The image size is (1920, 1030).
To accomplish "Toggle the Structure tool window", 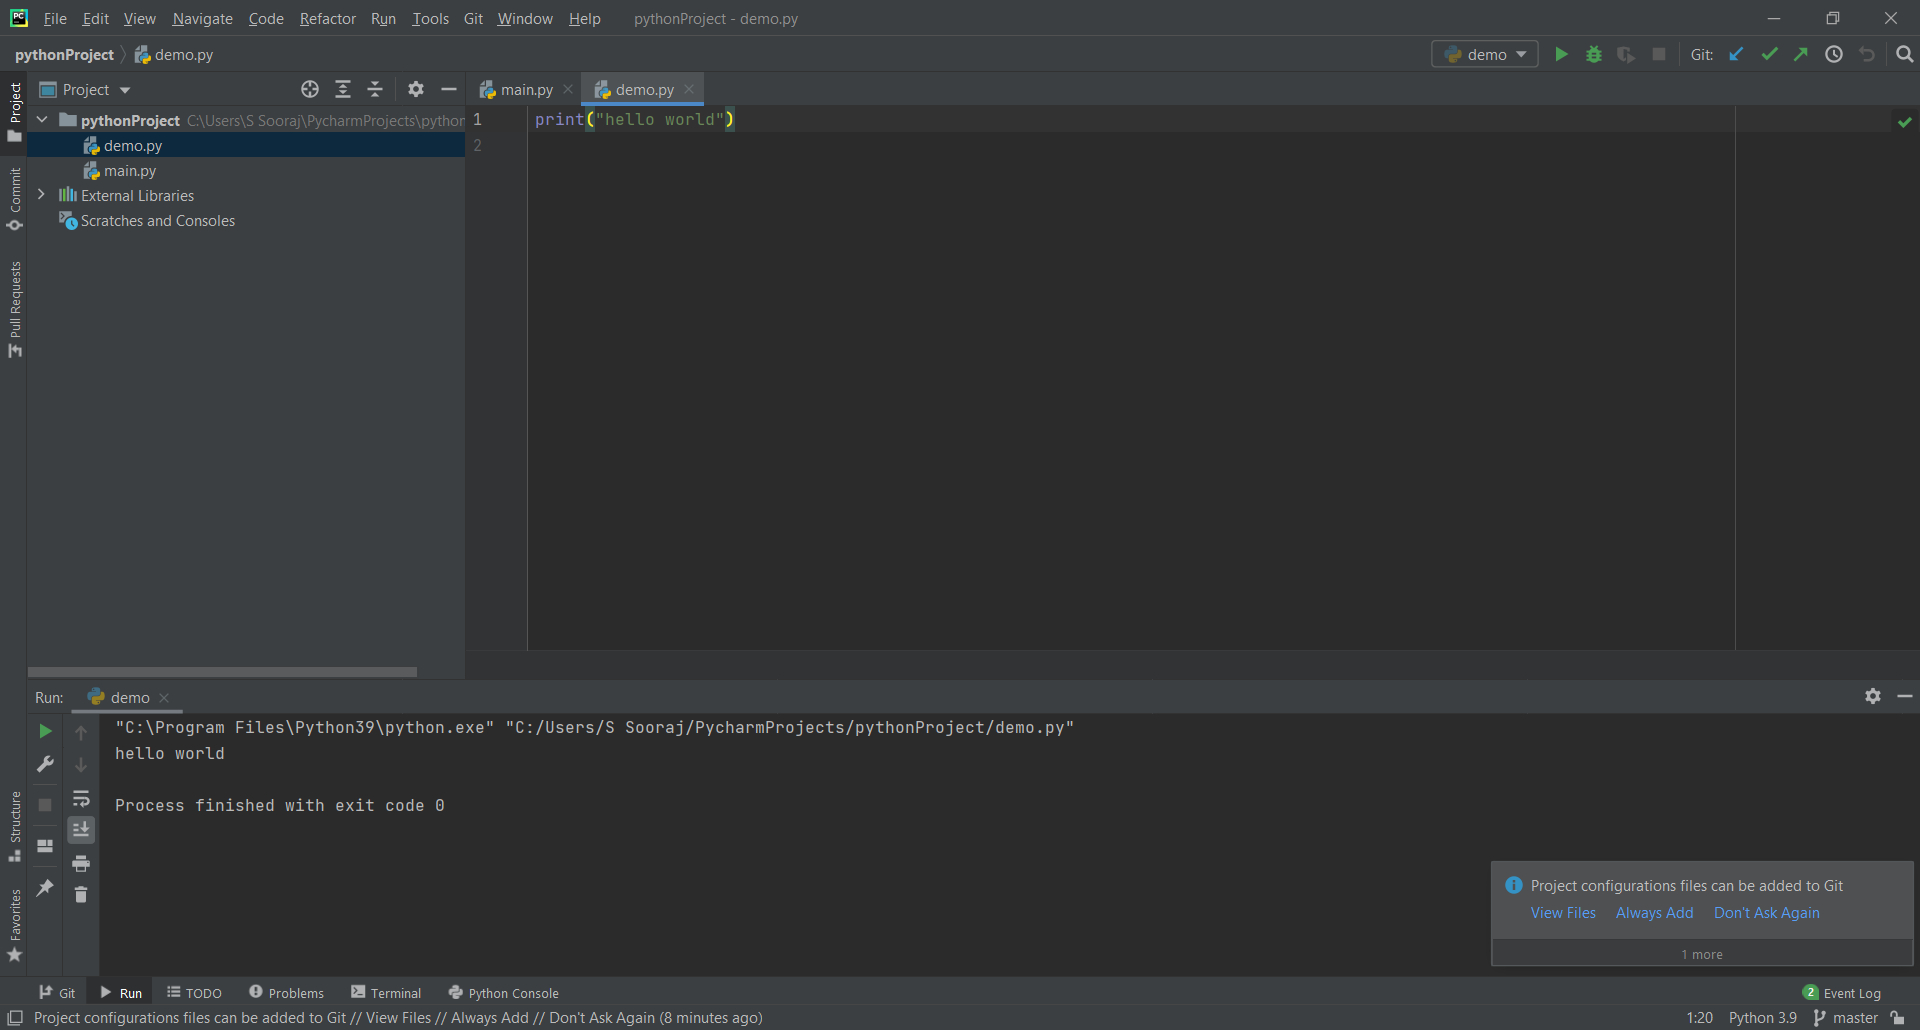I will point(14,827).
